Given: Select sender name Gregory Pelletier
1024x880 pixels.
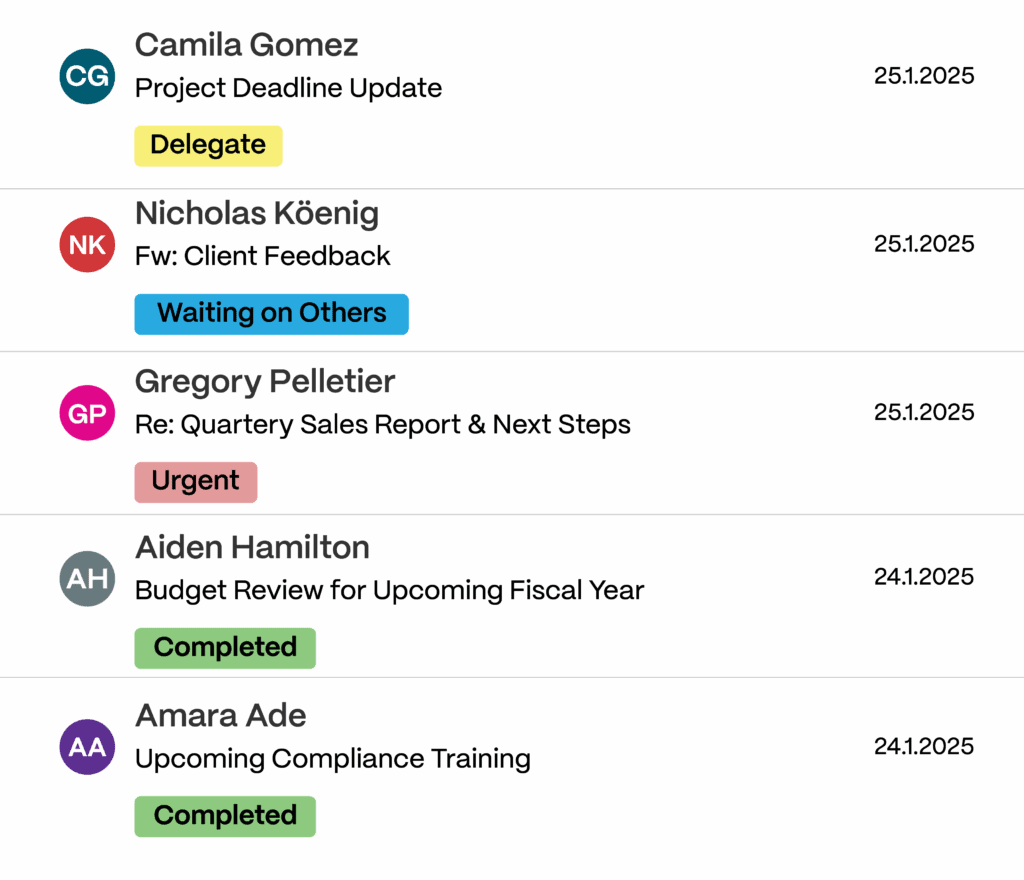Looking at the screenshot, I should 265,381.
